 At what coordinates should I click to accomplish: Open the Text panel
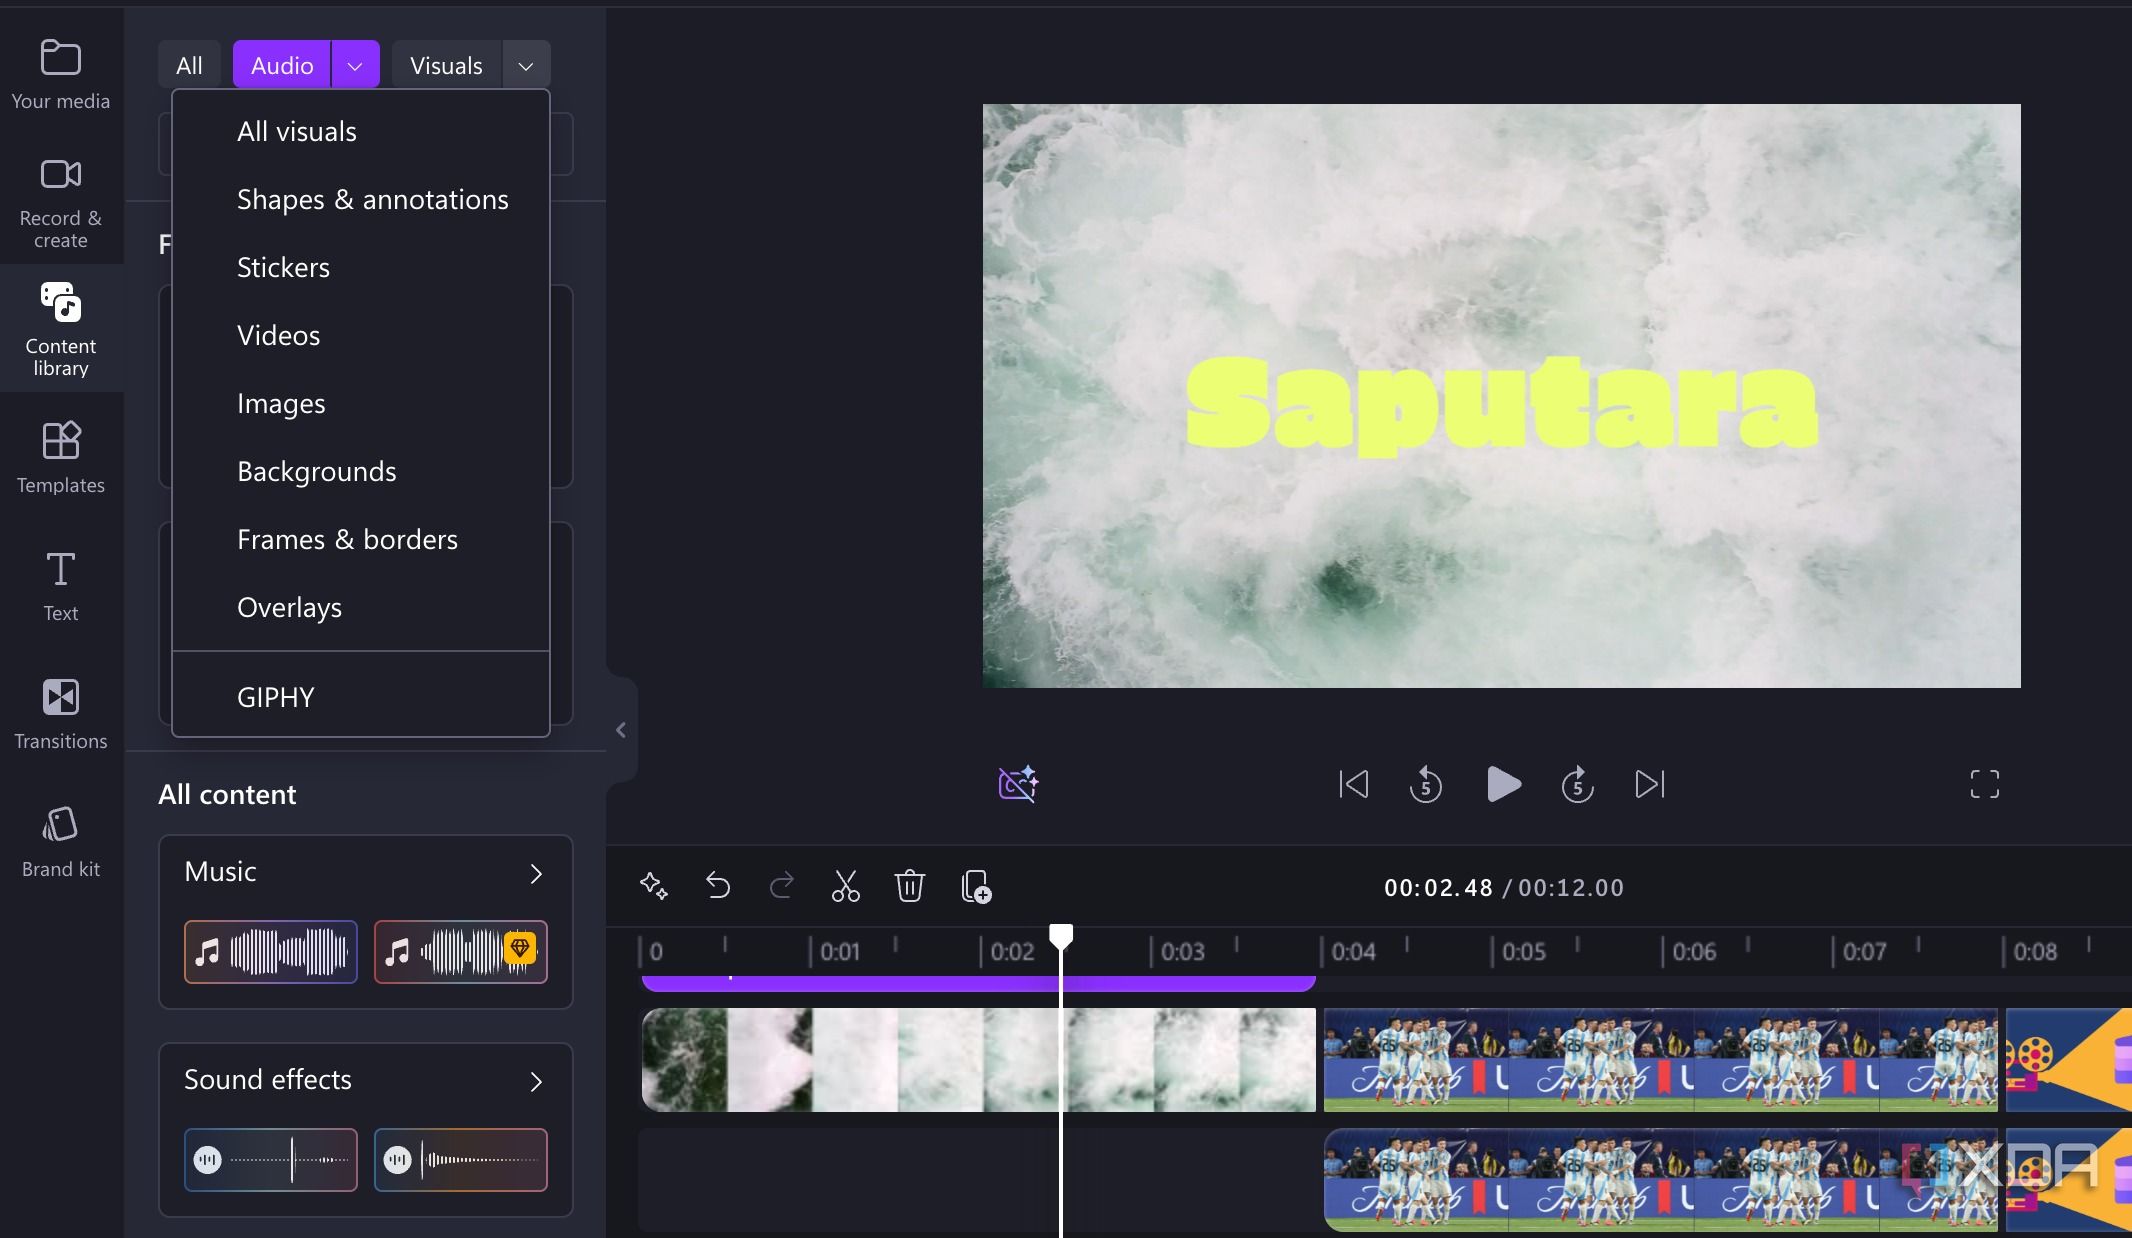60,585
